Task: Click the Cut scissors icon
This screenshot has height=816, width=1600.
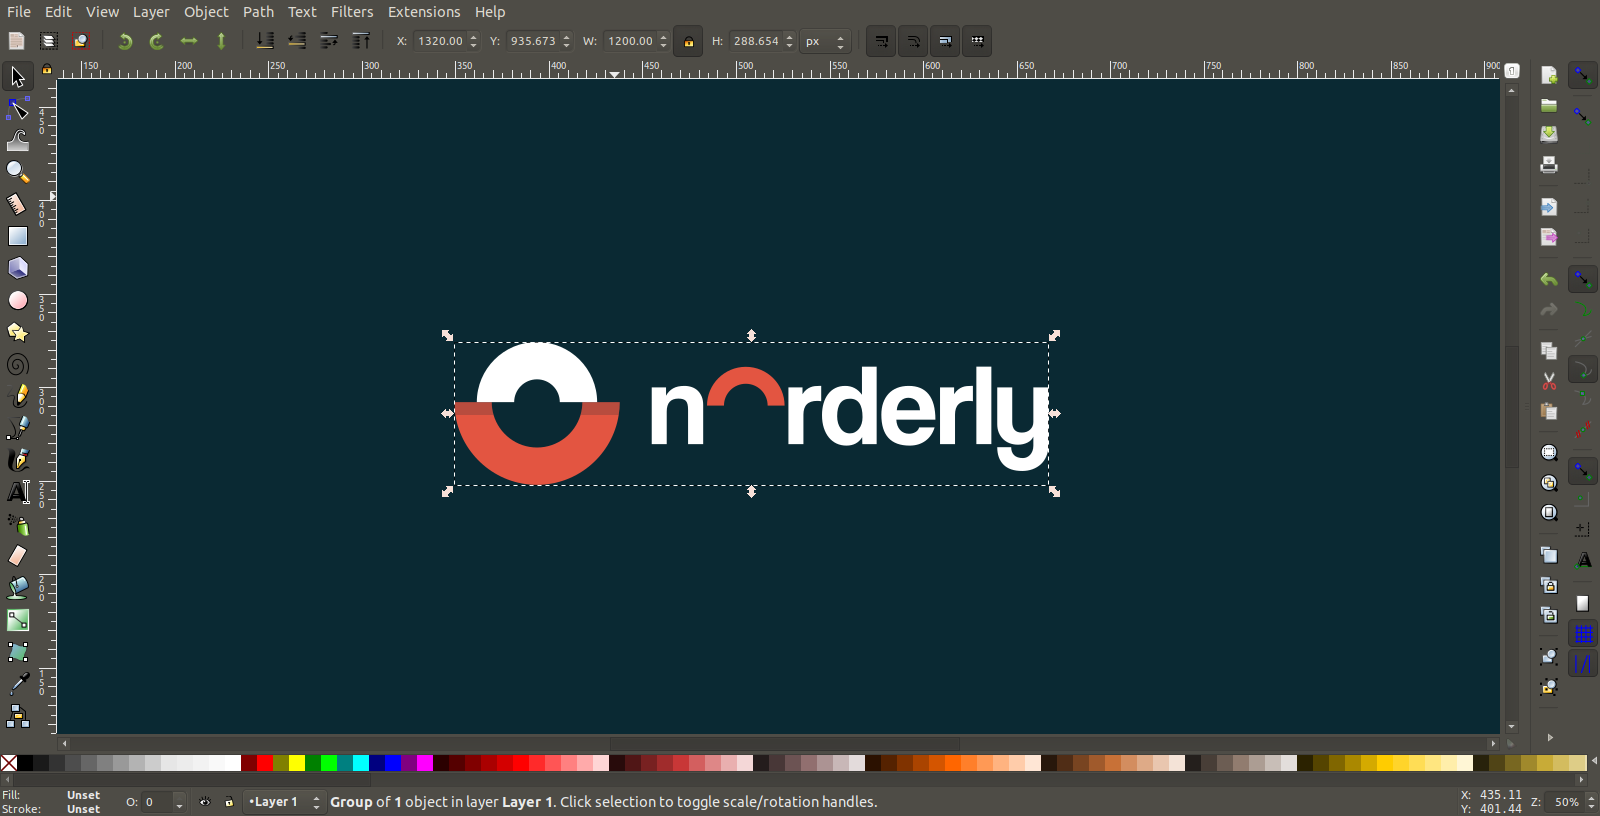Action: [x=1549, y=381]
